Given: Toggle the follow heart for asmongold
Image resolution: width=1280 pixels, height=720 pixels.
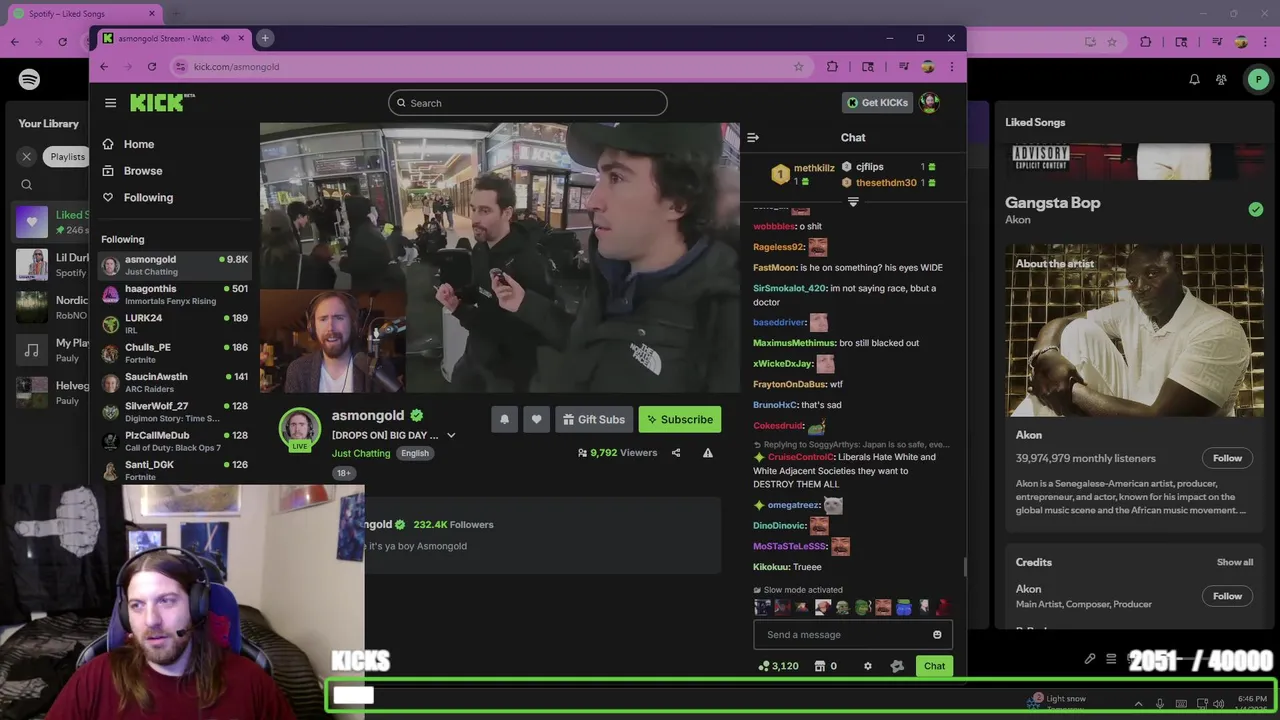Looking at the screenshot, I should click(x=536, y=420).
